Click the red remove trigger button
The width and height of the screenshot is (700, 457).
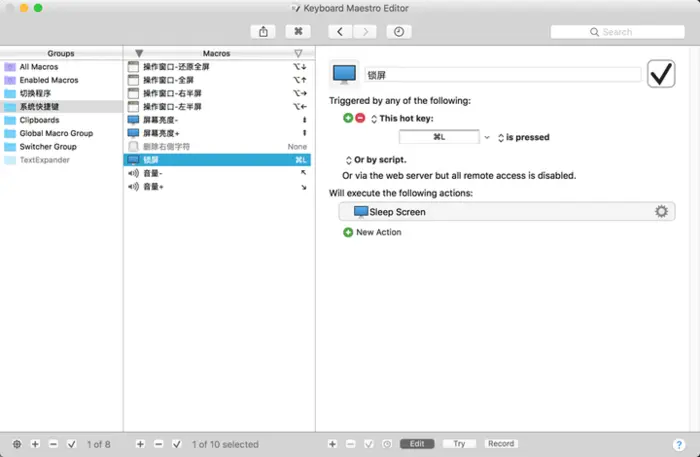(360, 118)
